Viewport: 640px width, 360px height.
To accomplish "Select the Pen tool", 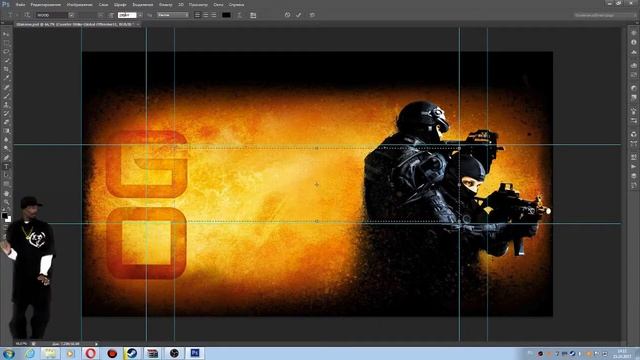I will tap(7, 158).
